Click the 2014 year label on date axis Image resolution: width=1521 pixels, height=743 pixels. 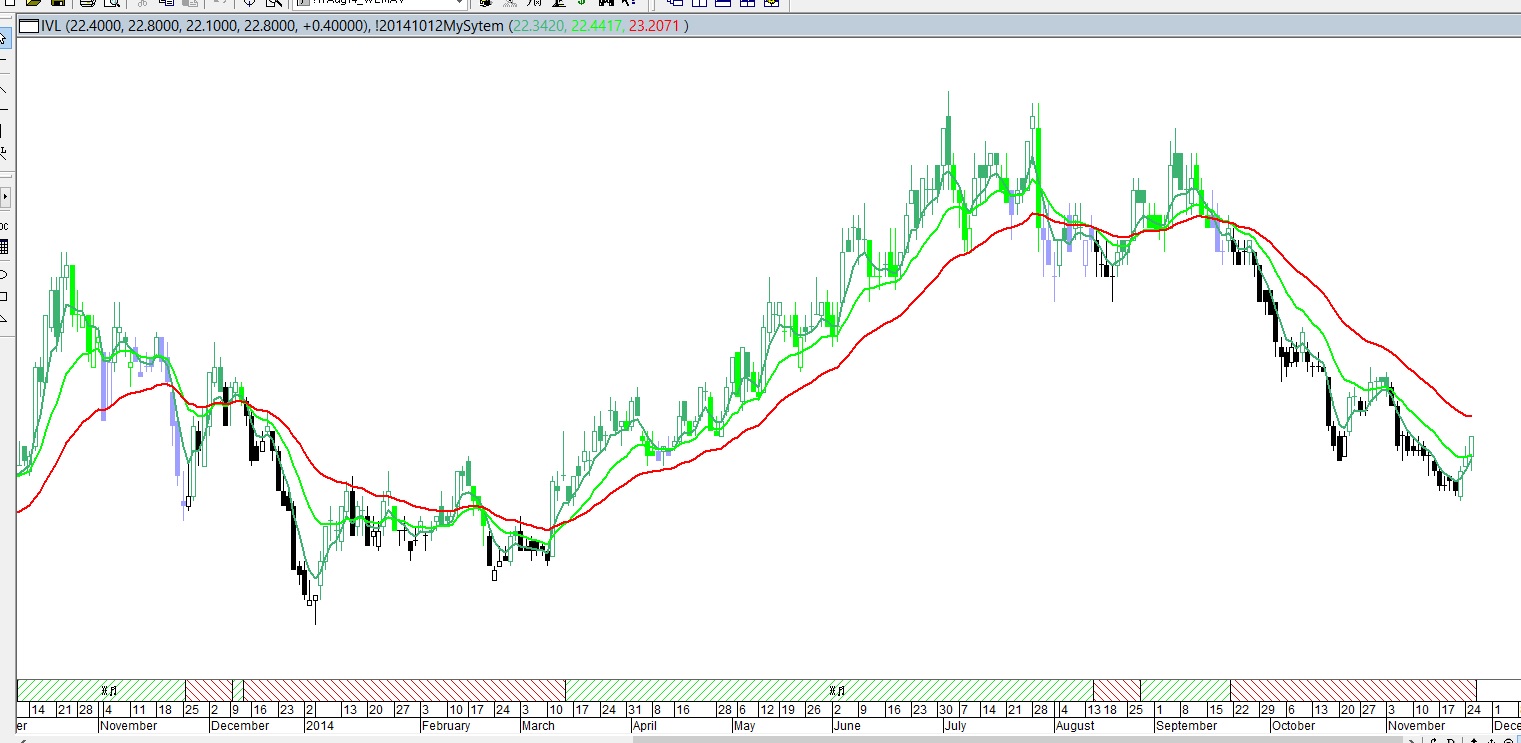pyautogui.click(x=320, y=726)
